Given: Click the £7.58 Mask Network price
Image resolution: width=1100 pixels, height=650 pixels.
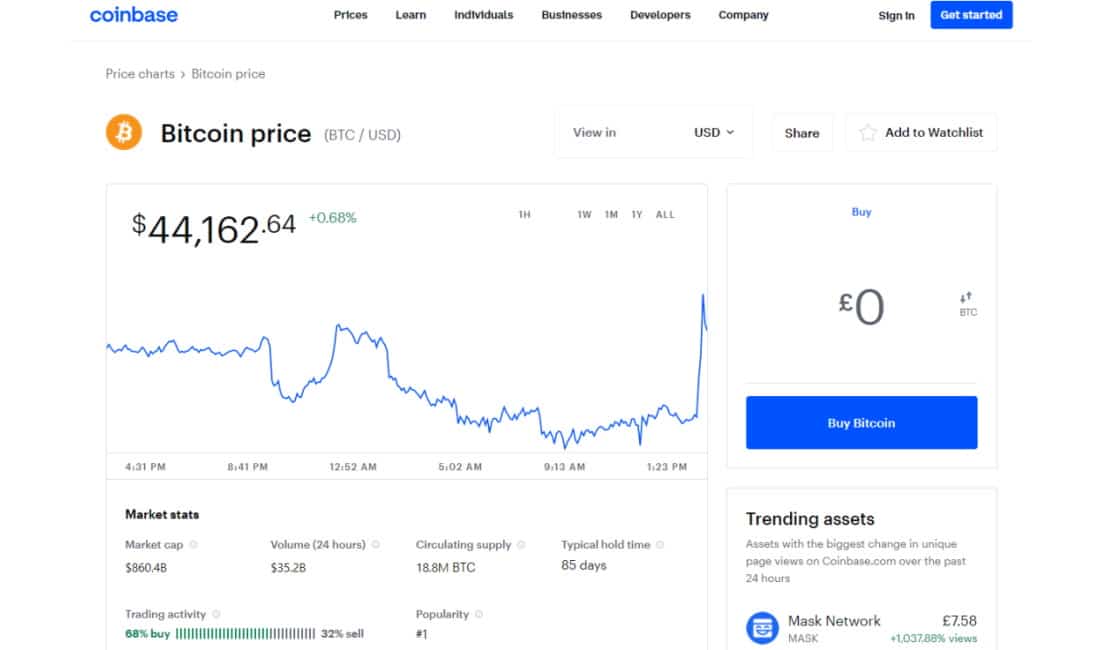Looking at the screenshot, I should pos(959,621).
